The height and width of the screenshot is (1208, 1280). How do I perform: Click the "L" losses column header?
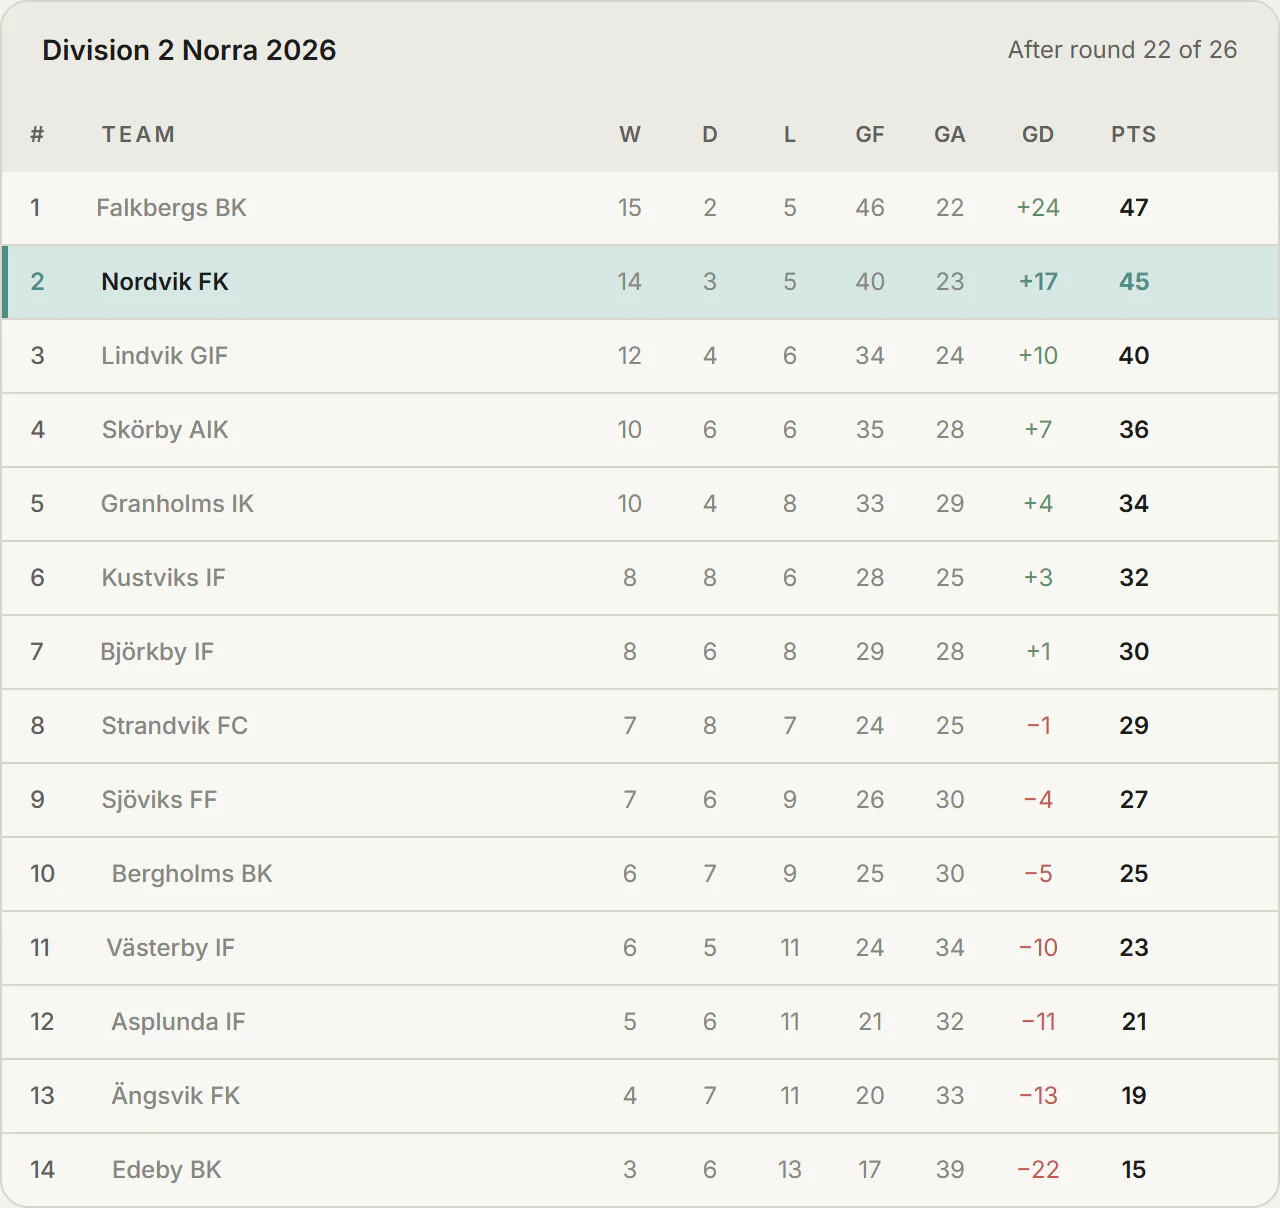(790, 134)
